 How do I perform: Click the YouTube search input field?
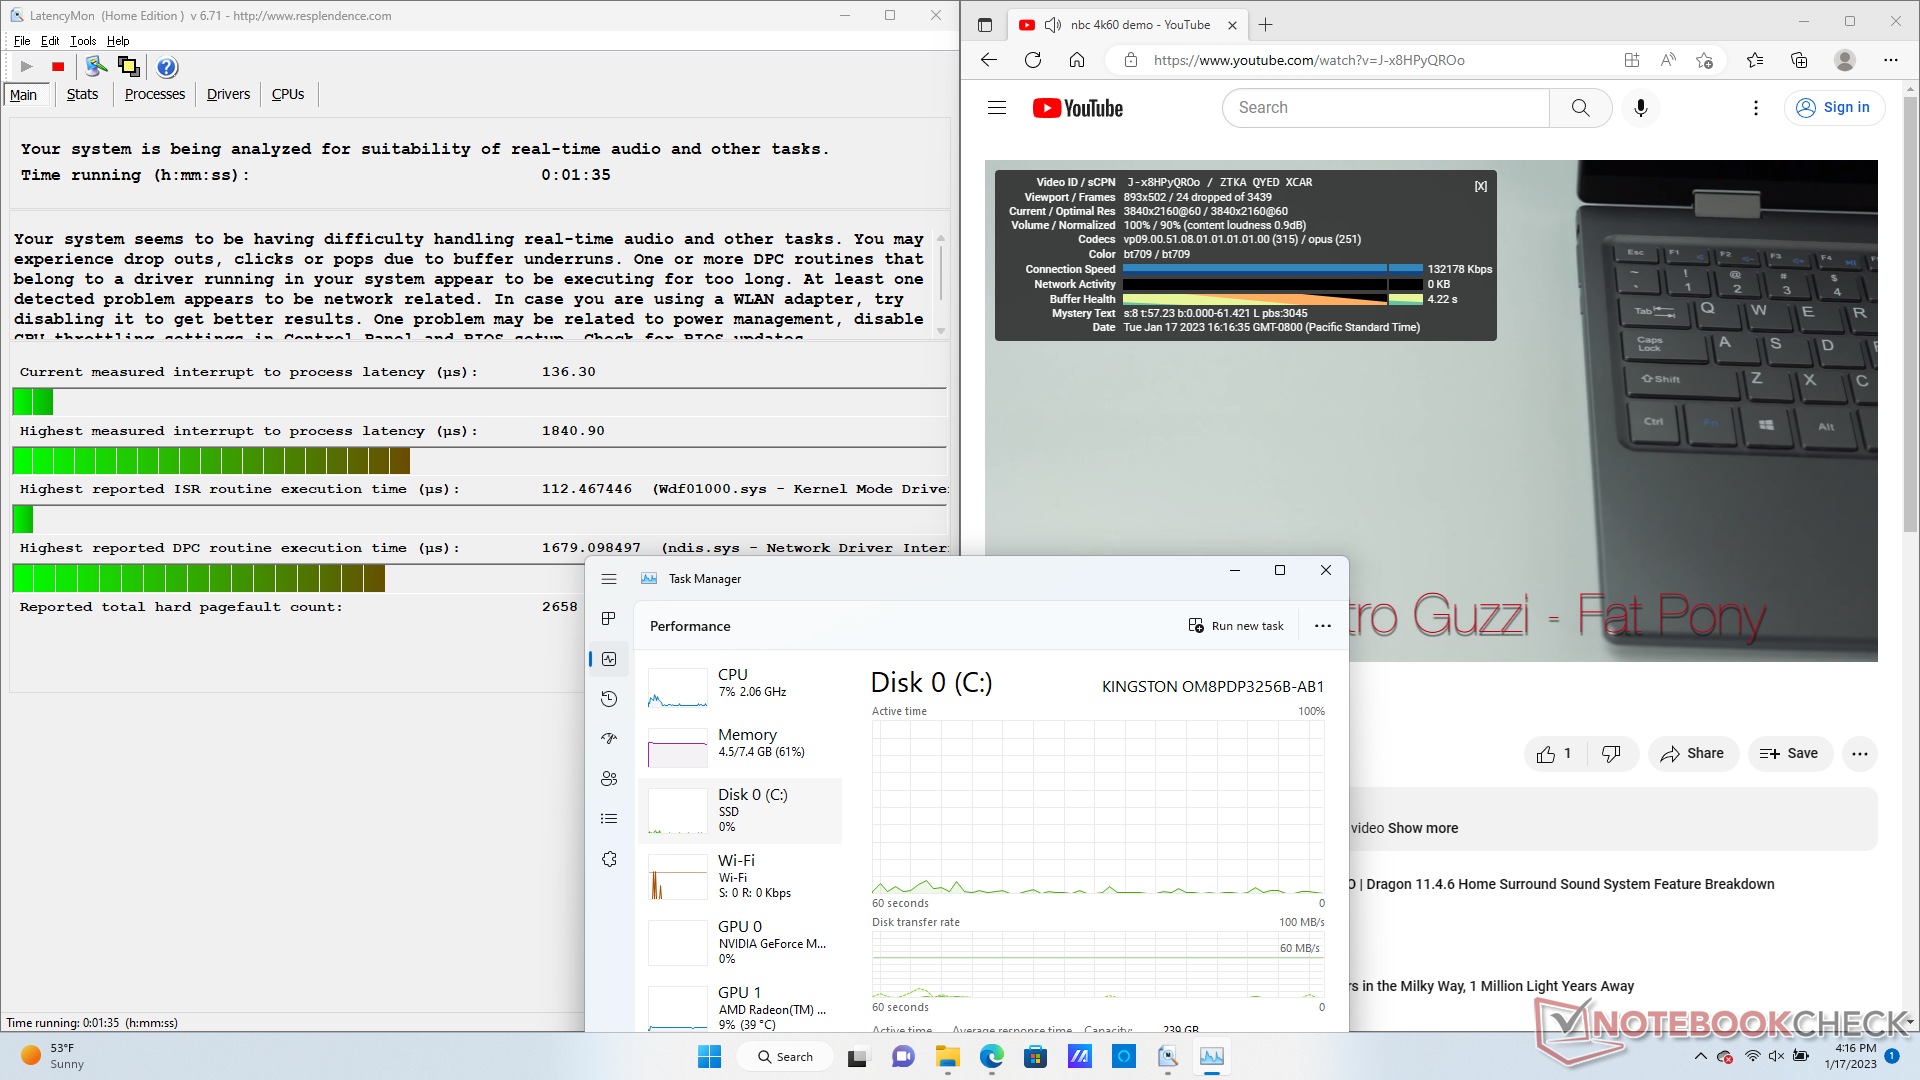click(x=1385, y=108)
